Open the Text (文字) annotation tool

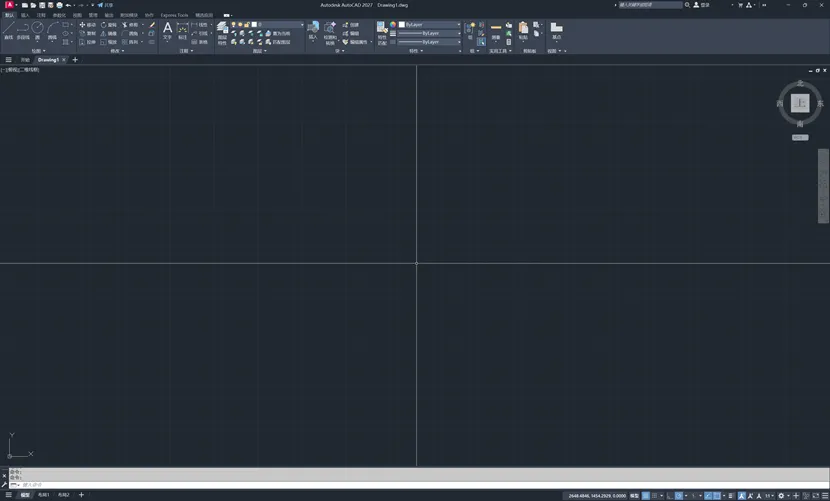(x=167, y=31)
